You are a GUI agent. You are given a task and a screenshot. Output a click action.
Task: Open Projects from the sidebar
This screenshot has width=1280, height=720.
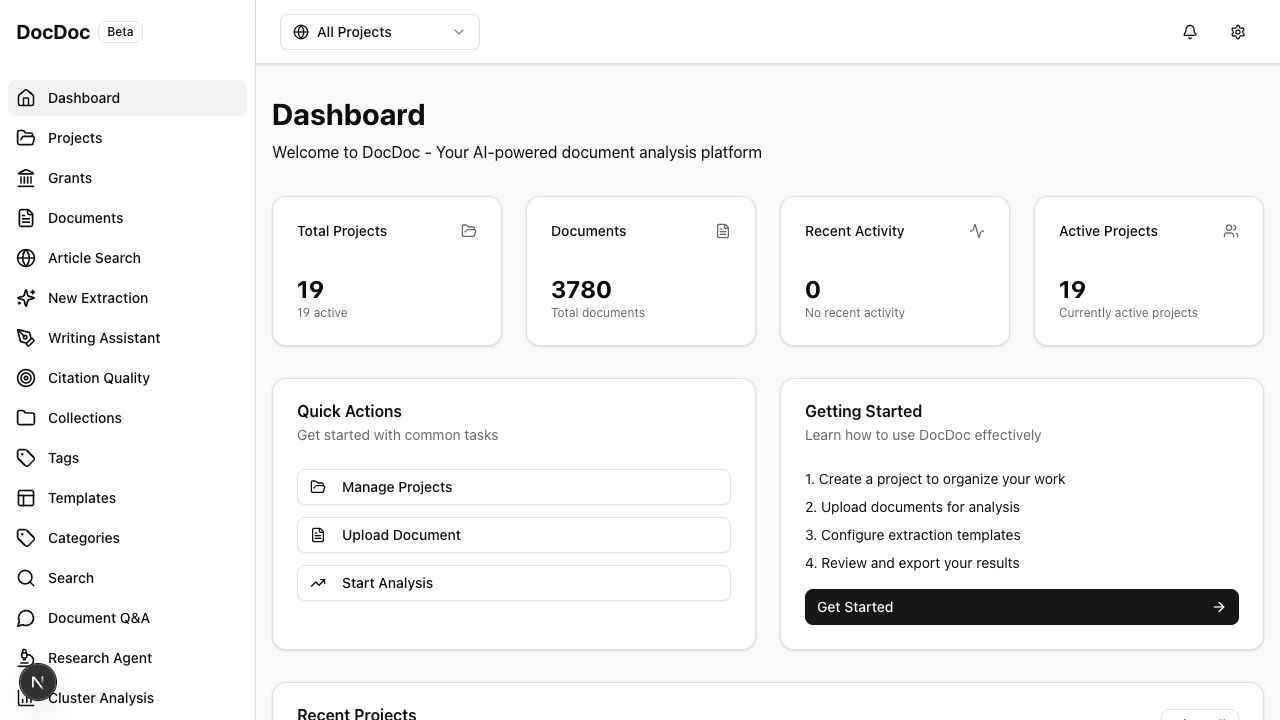pos(127,138)
